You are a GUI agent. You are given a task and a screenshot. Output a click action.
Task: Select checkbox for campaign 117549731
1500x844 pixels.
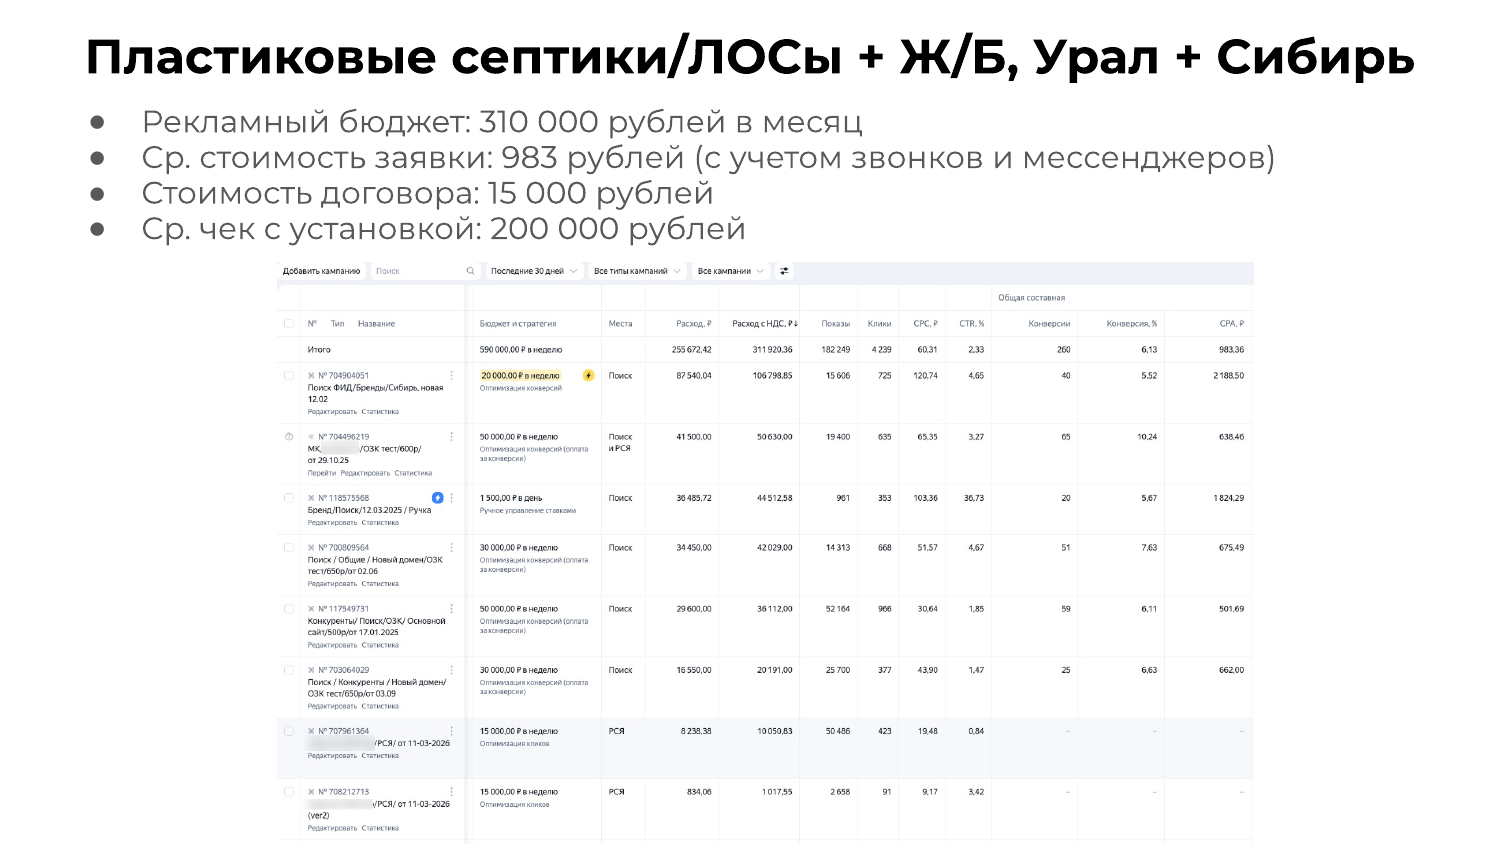(x=289, y=609)
